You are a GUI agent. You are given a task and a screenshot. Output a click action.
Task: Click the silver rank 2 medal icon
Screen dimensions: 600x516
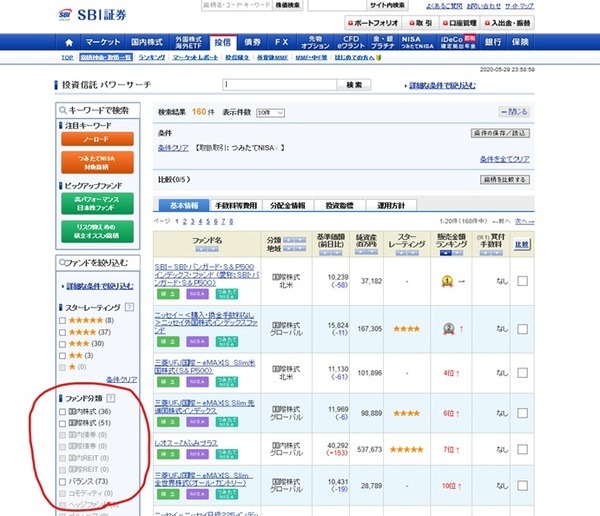click(x=448, y=329)
